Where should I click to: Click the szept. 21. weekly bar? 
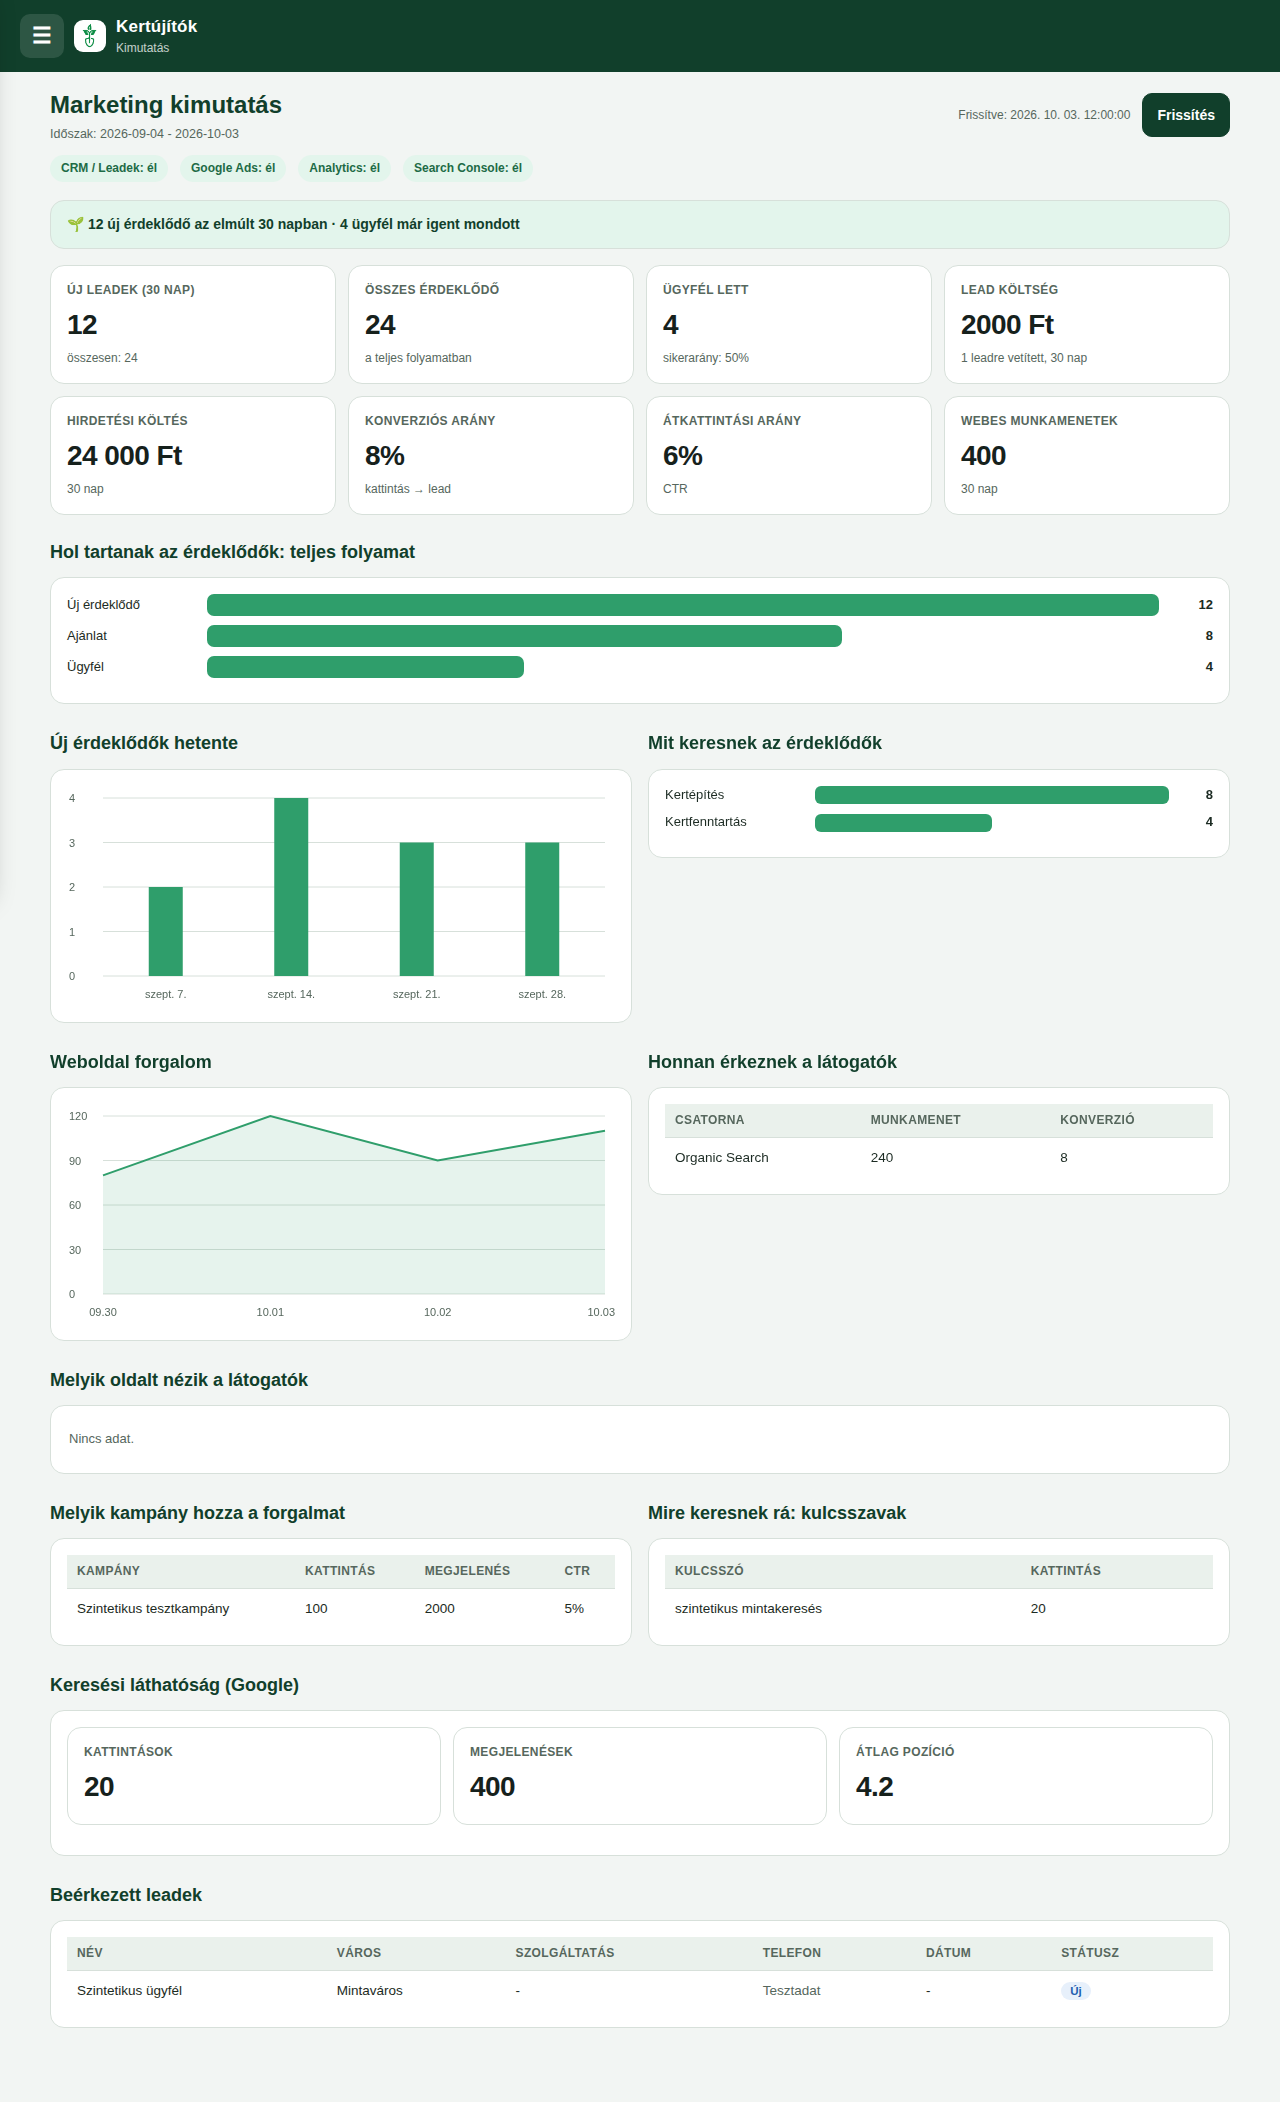(x=417, y=909)
